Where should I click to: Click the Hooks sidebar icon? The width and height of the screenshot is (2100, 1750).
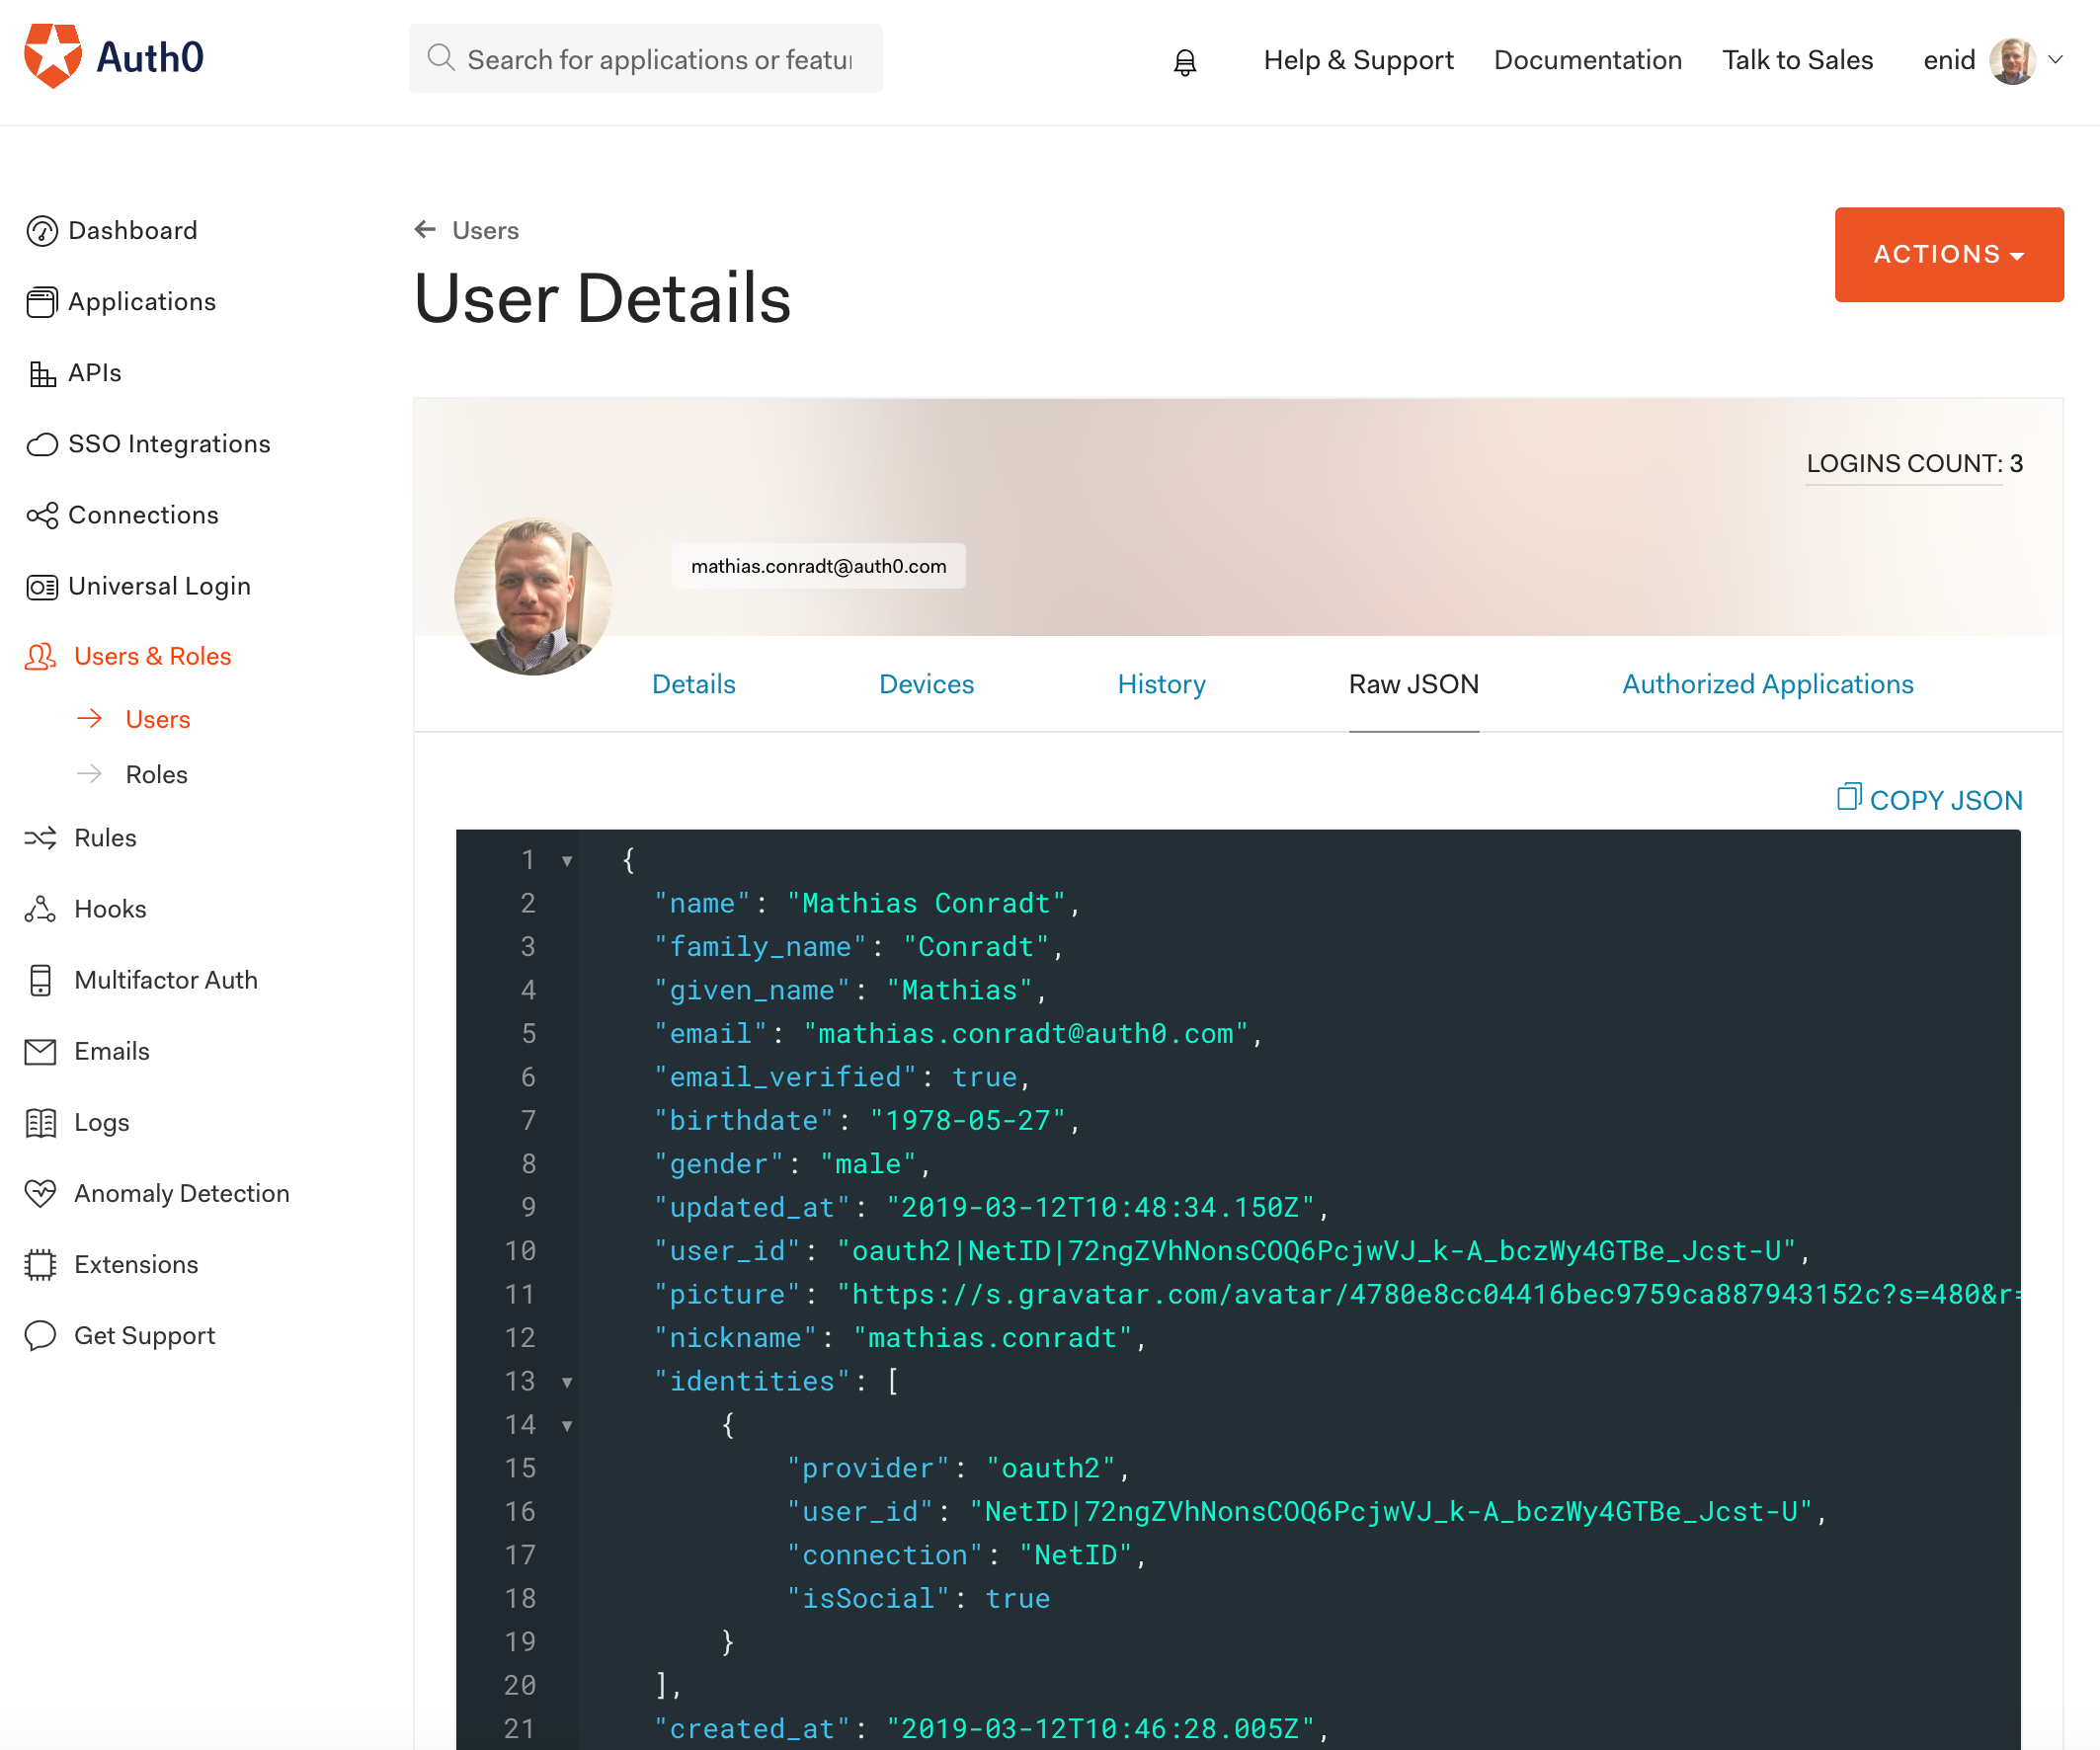(x=40, y=909)
